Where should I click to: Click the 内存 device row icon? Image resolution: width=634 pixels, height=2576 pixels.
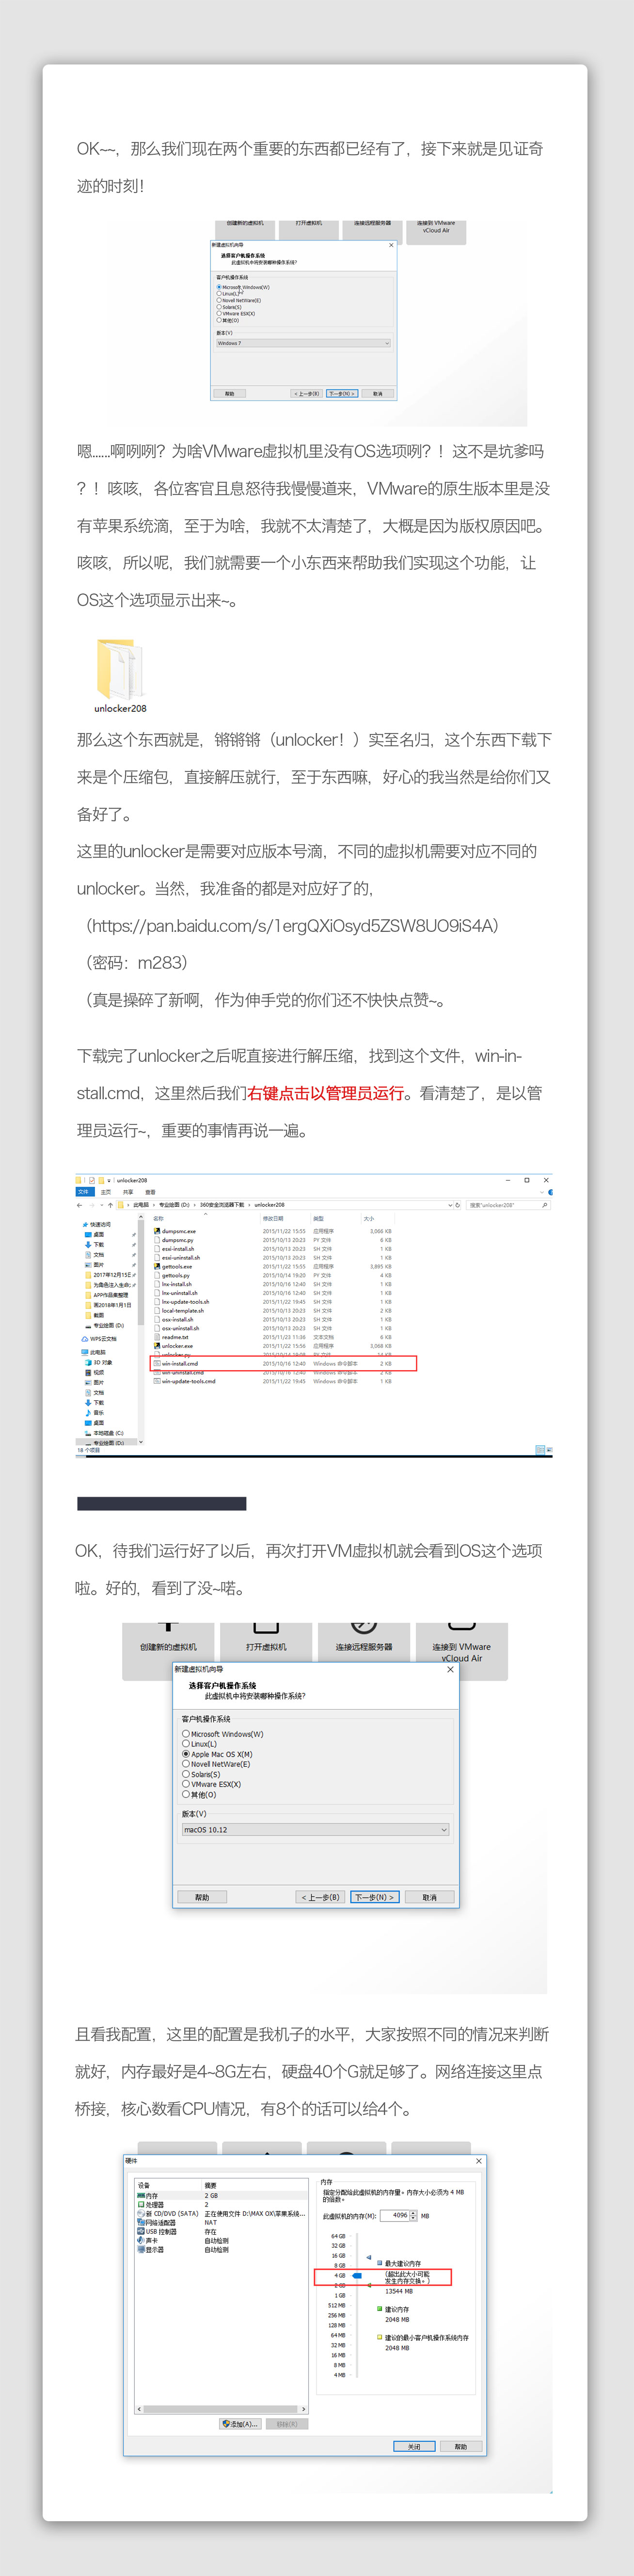(x=141, y=2195)
